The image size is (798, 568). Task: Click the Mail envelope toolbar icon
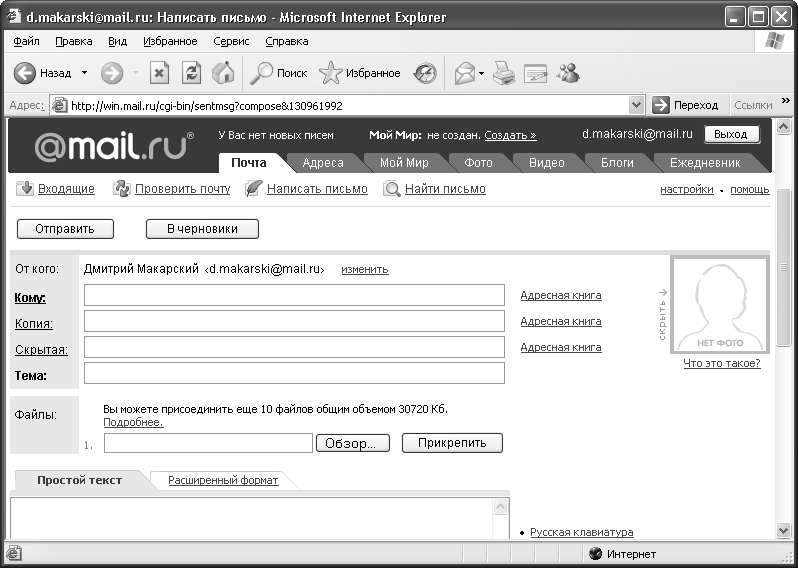[465, 73]
